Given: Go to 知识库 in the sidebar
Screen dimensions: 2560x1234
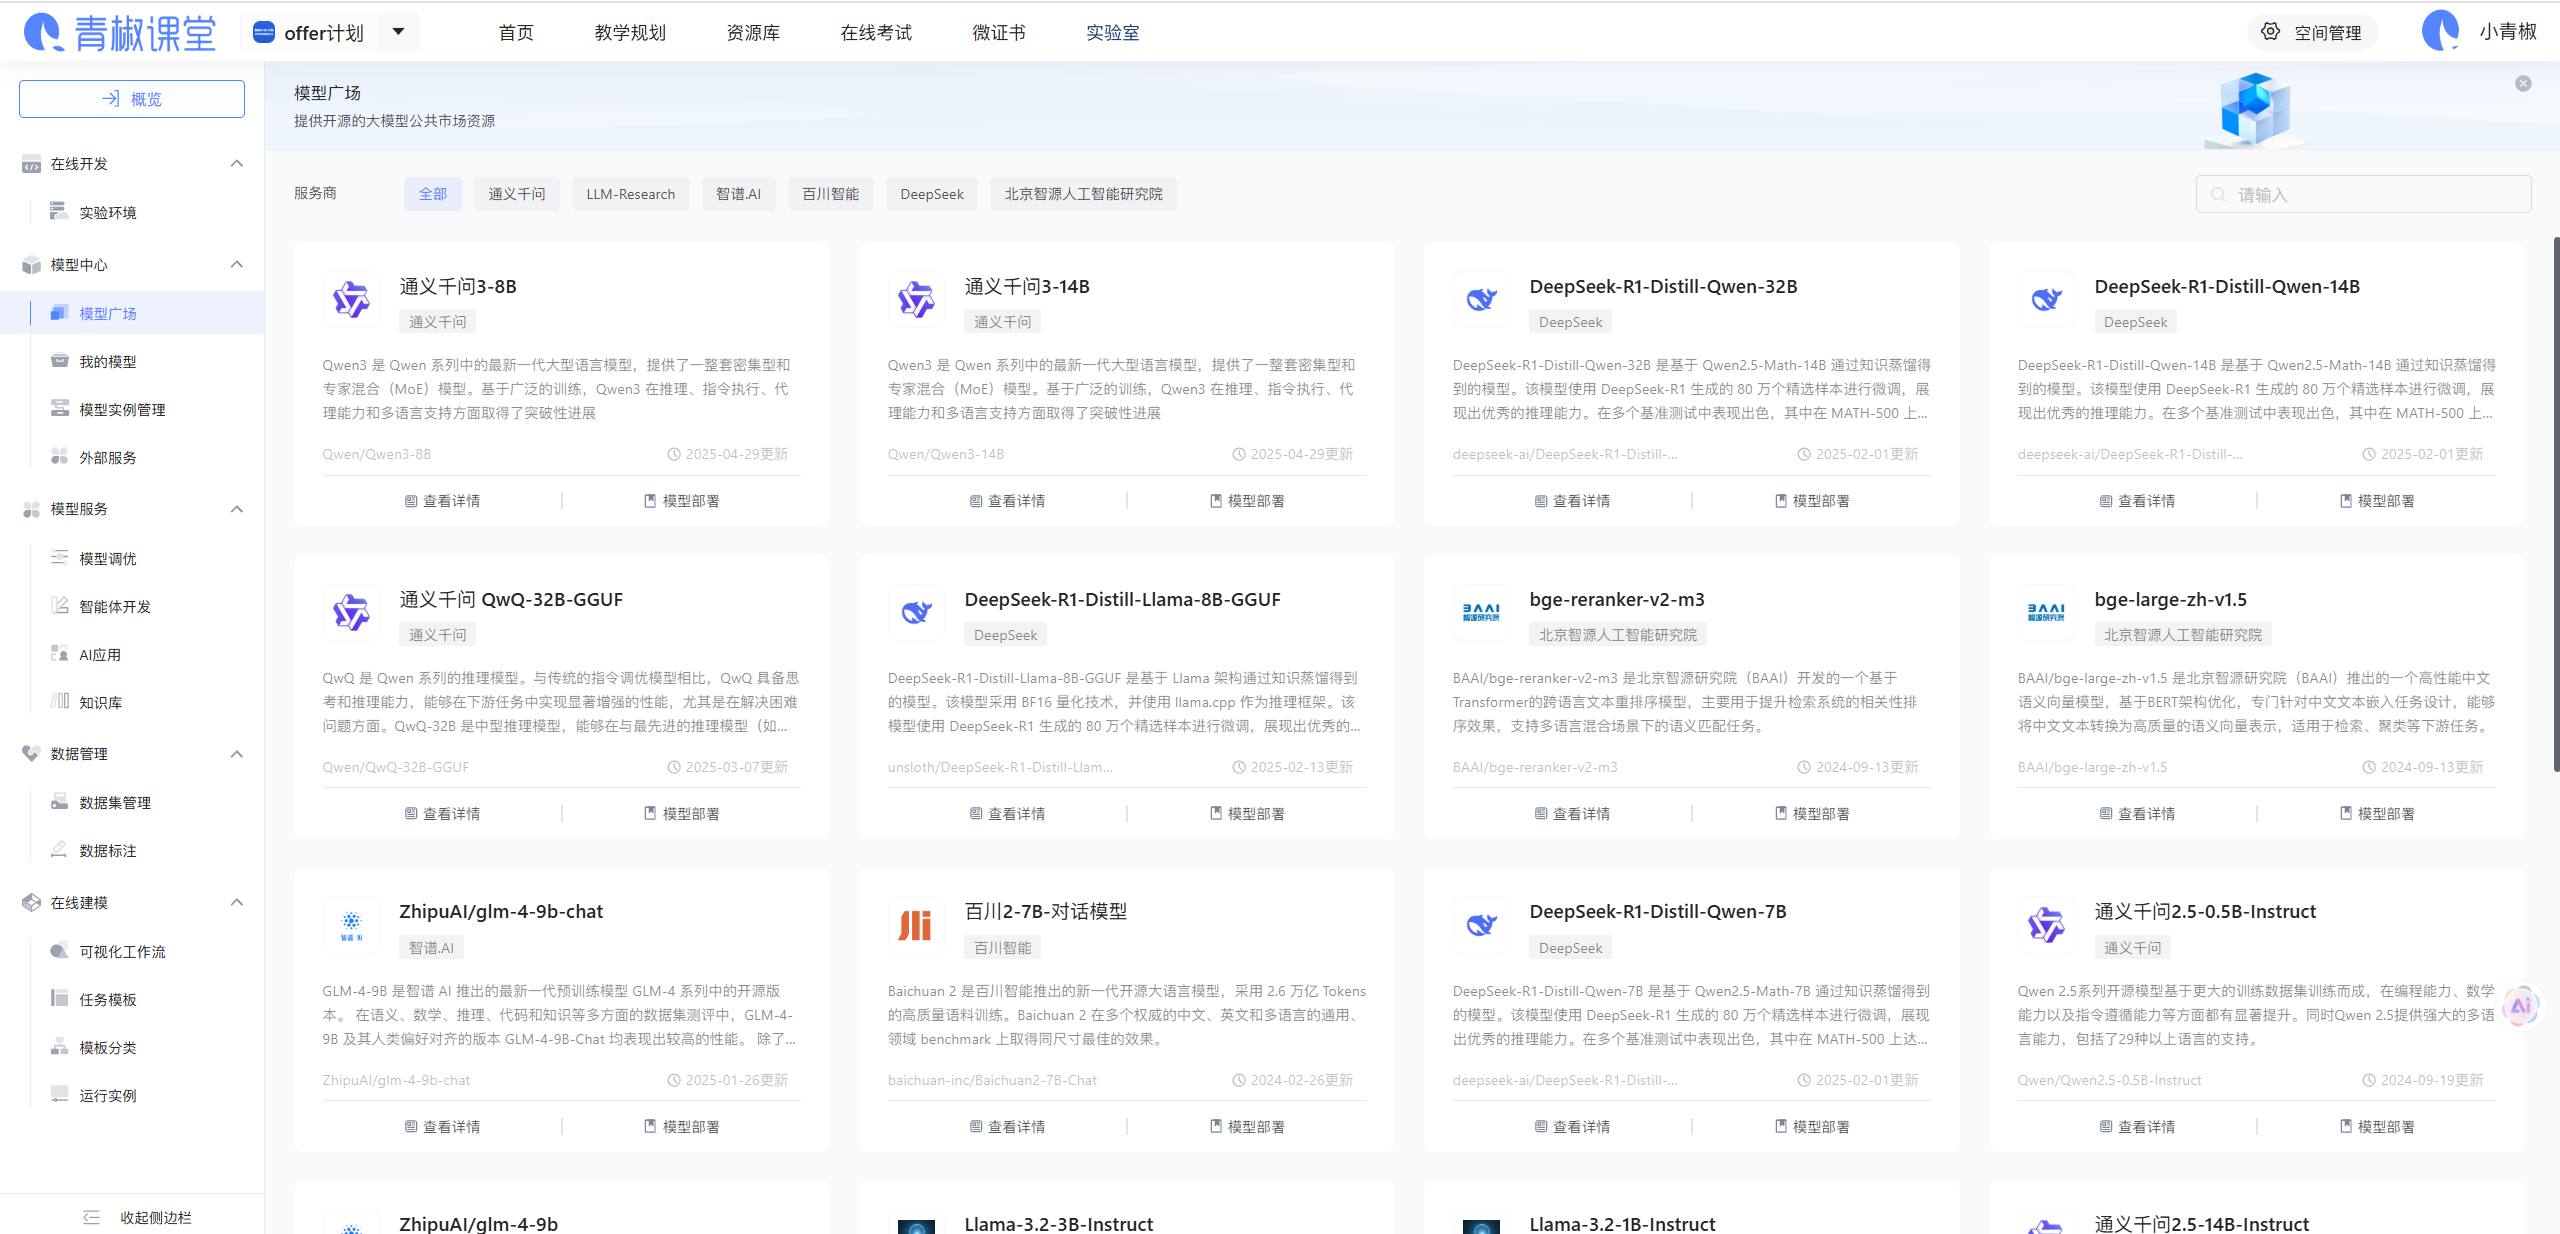Looking at the screenshot, I should (x=101, y=702).
